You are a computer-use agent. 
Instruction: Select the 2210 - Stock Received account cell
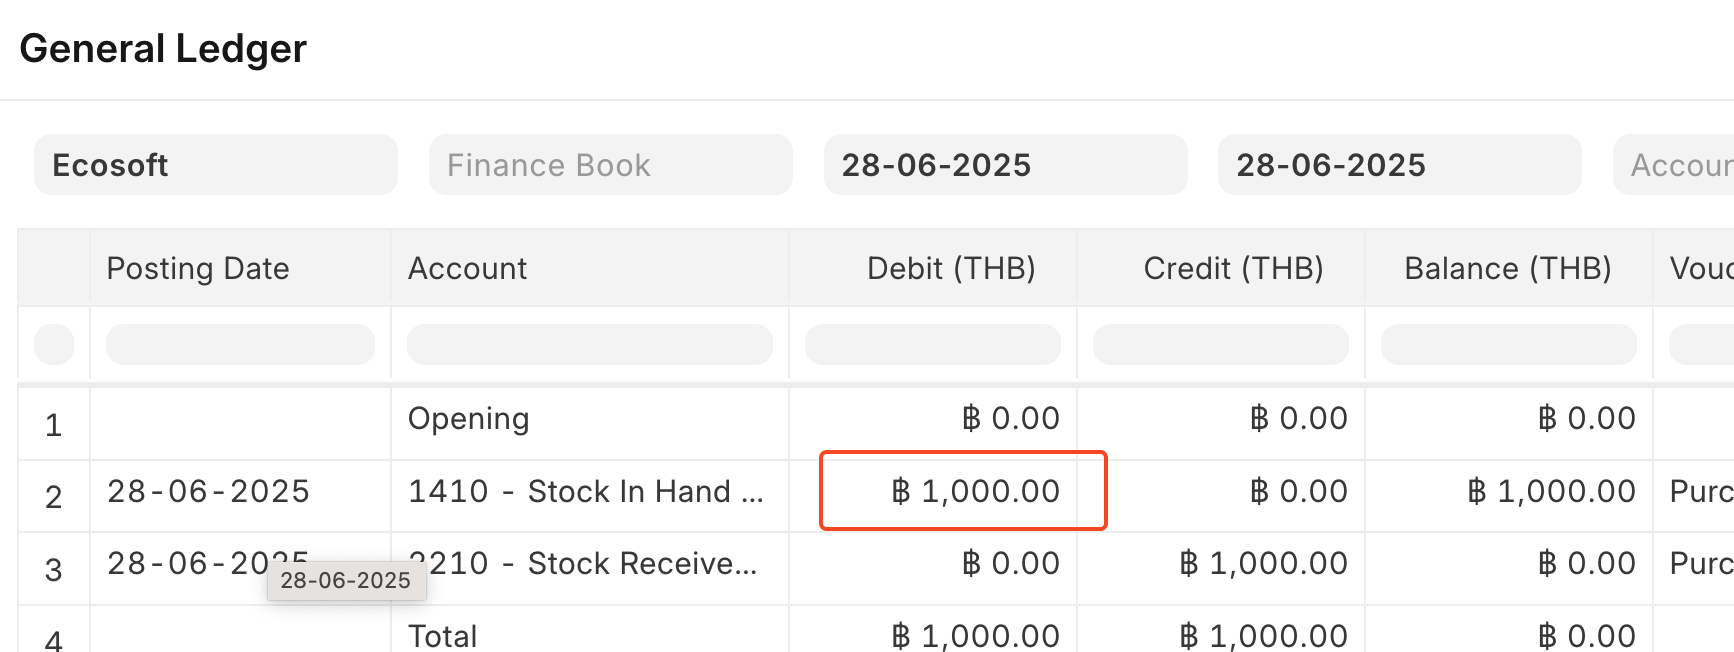[590, 564]
